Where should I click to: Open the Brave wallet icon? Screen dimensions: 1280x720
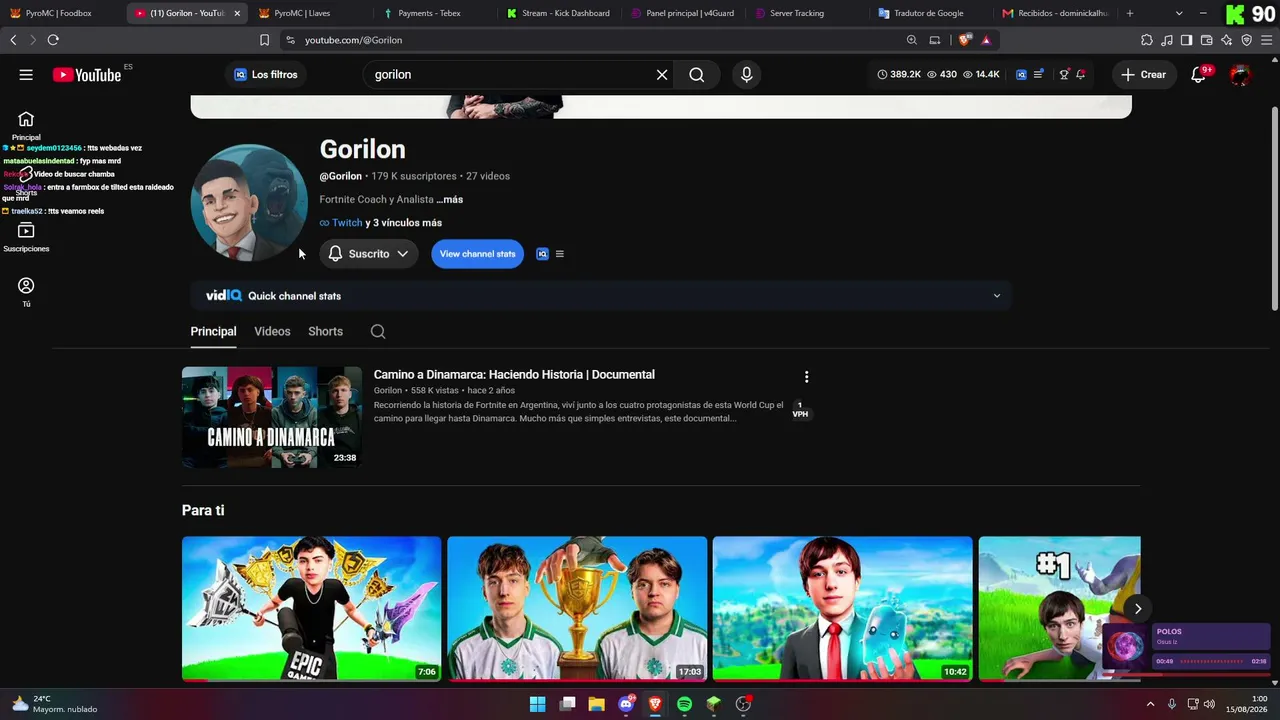point(1207,40)
